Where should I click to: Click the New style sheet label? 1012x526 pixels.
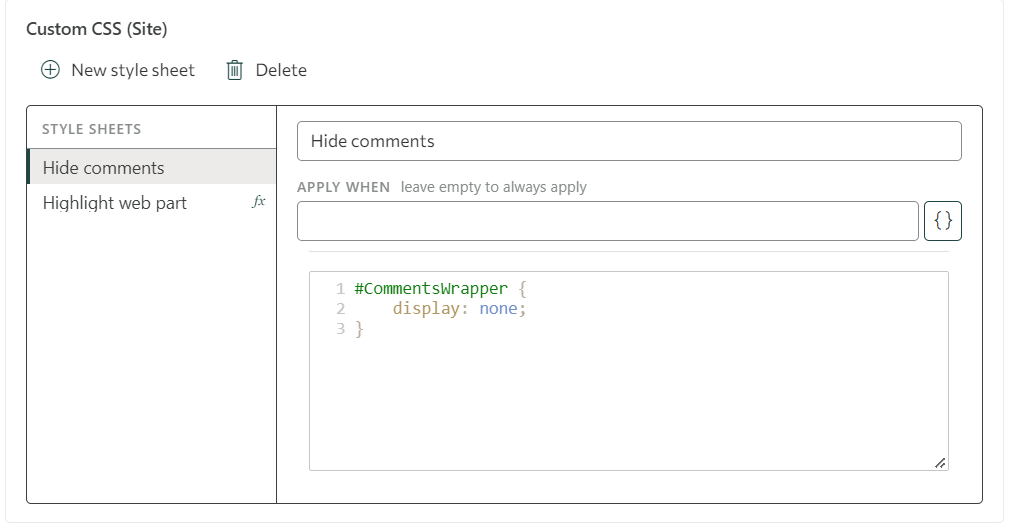133,70
